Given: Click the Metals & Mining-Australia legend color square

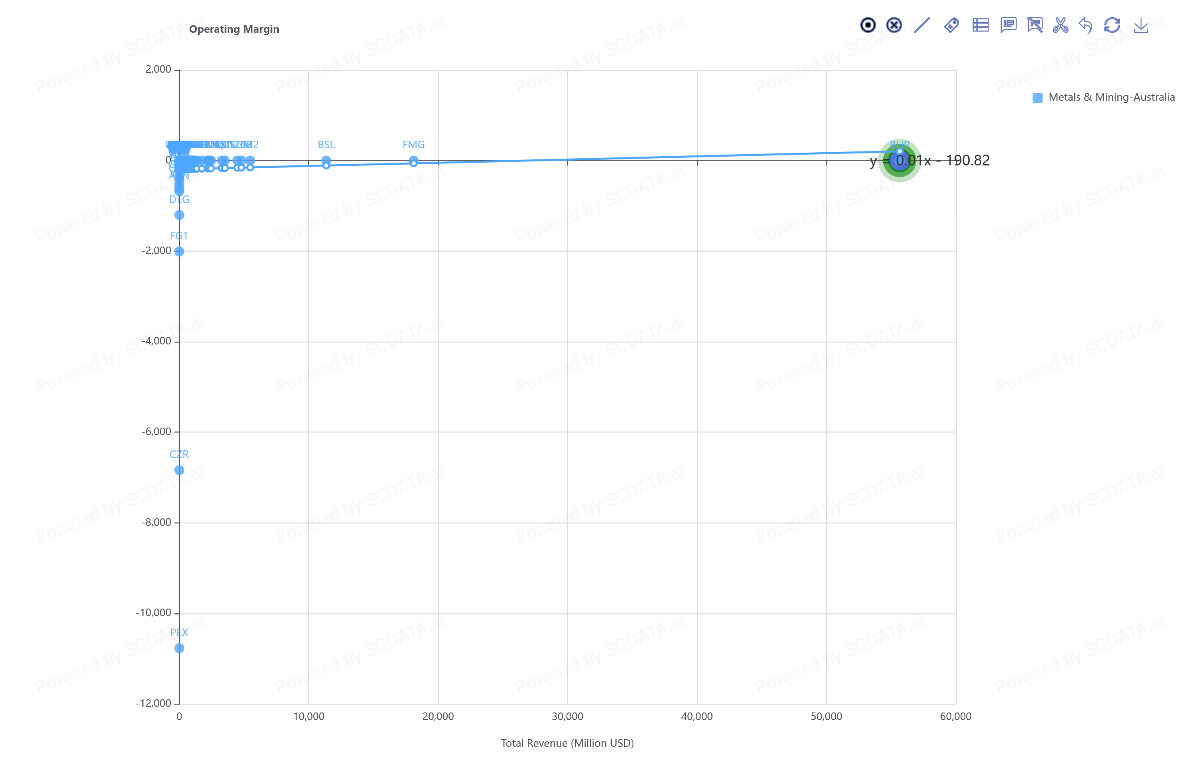Looking at the screenshot, I should [x=1038, y=98].
